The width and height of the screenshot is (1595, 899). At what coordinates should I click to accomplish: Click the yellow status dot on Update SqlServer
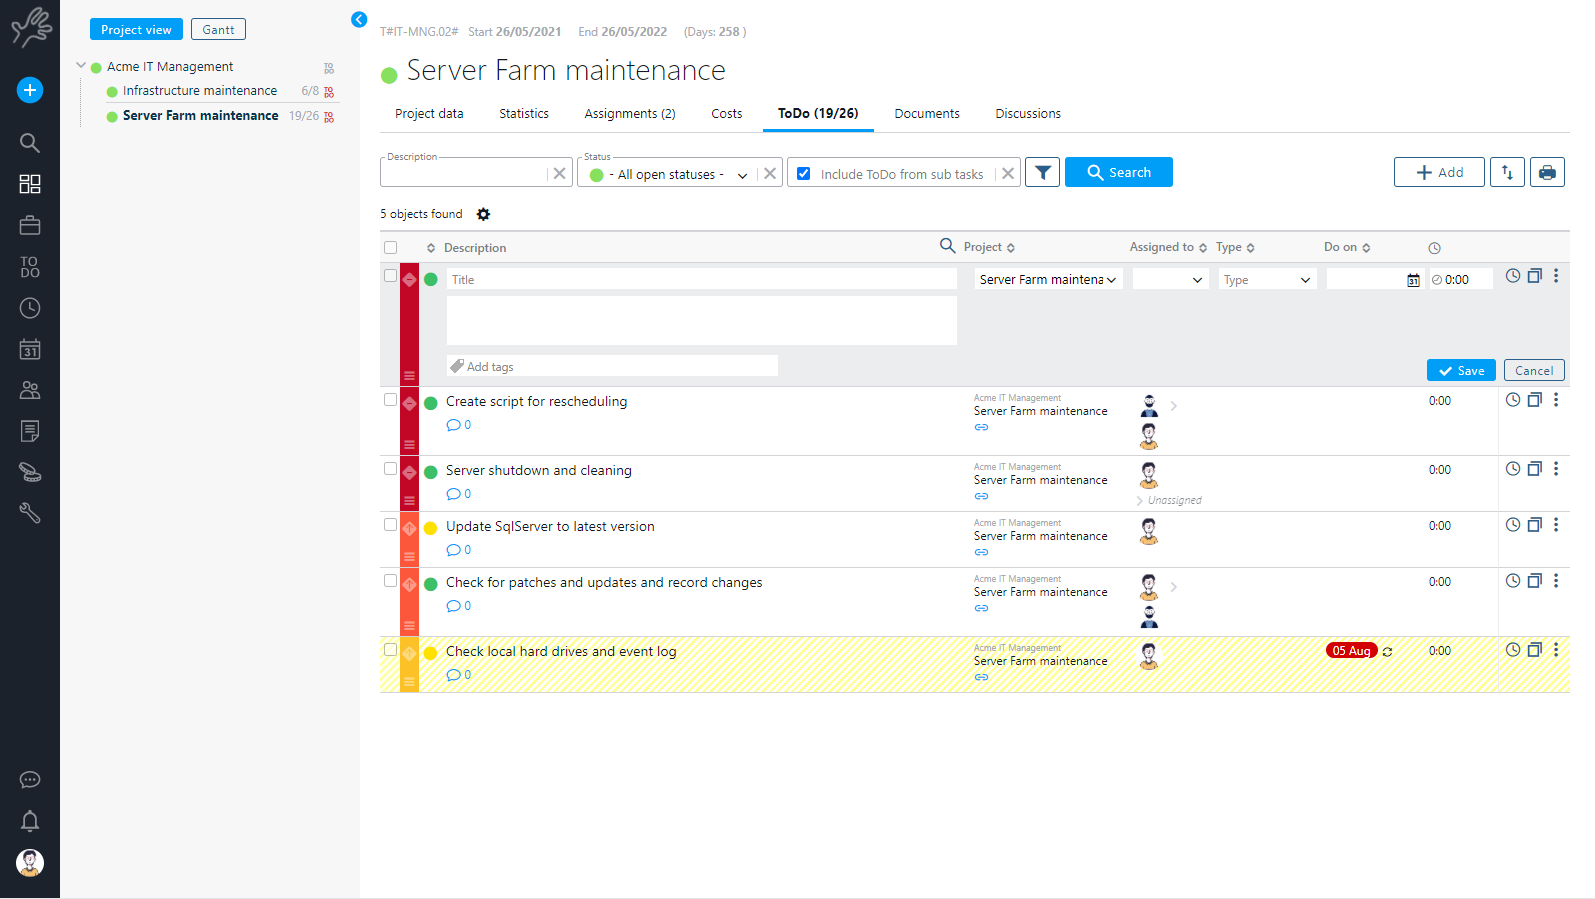pyautogui.click(x=431, y=528)
